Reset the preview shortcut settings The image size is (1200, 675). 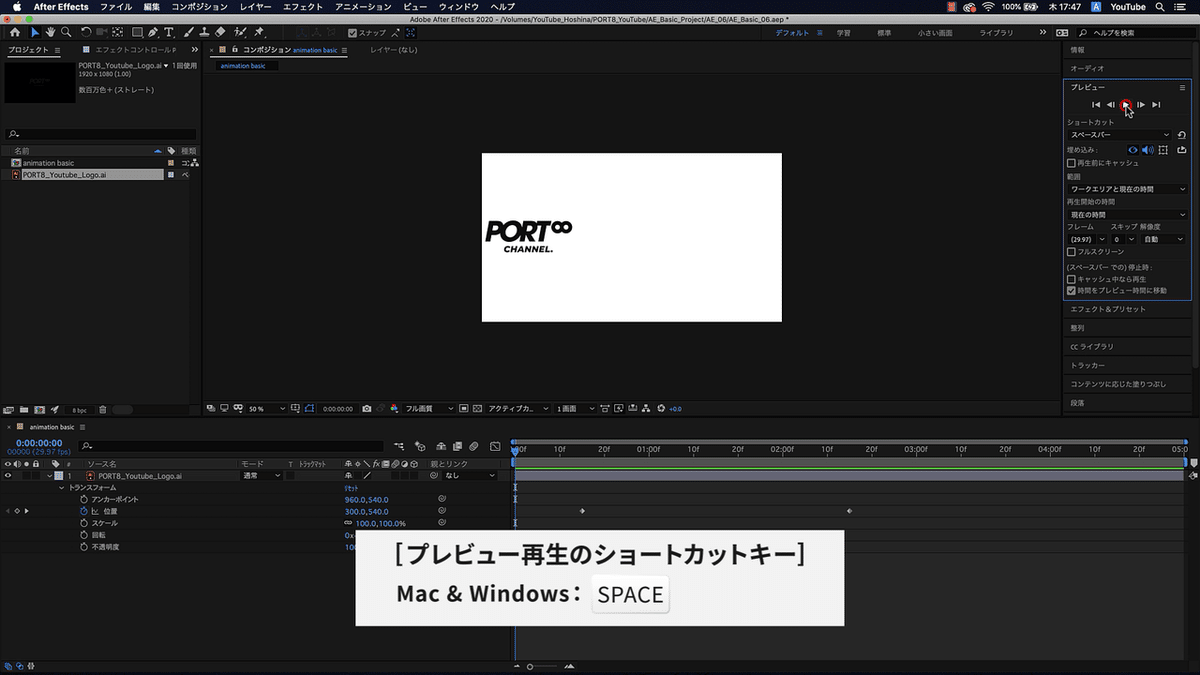click(1181, 134)
